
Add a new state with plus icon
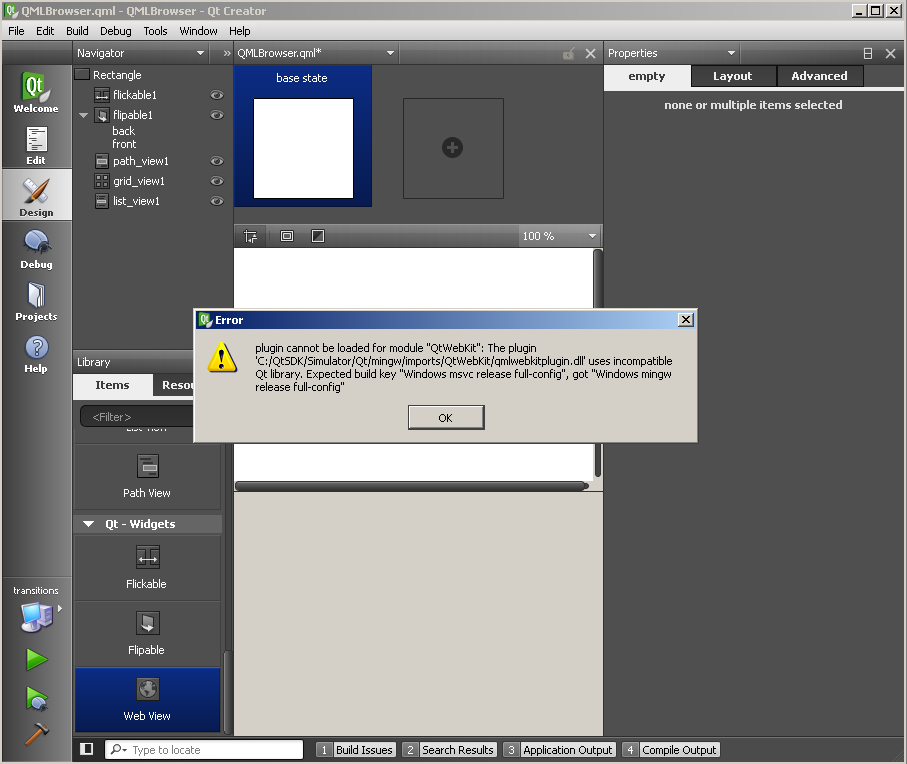(452, 148)
